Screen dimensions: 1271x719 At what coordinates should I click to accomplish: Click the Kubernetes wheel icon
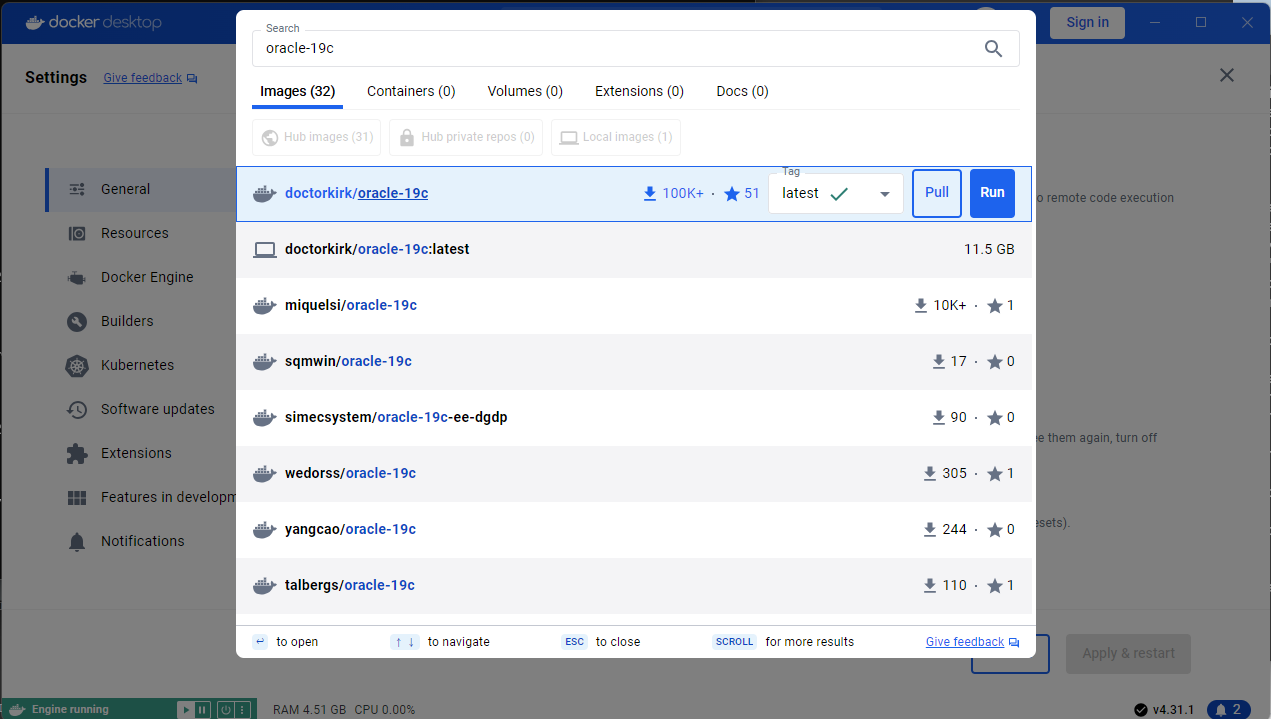click(x=77, y=365)
